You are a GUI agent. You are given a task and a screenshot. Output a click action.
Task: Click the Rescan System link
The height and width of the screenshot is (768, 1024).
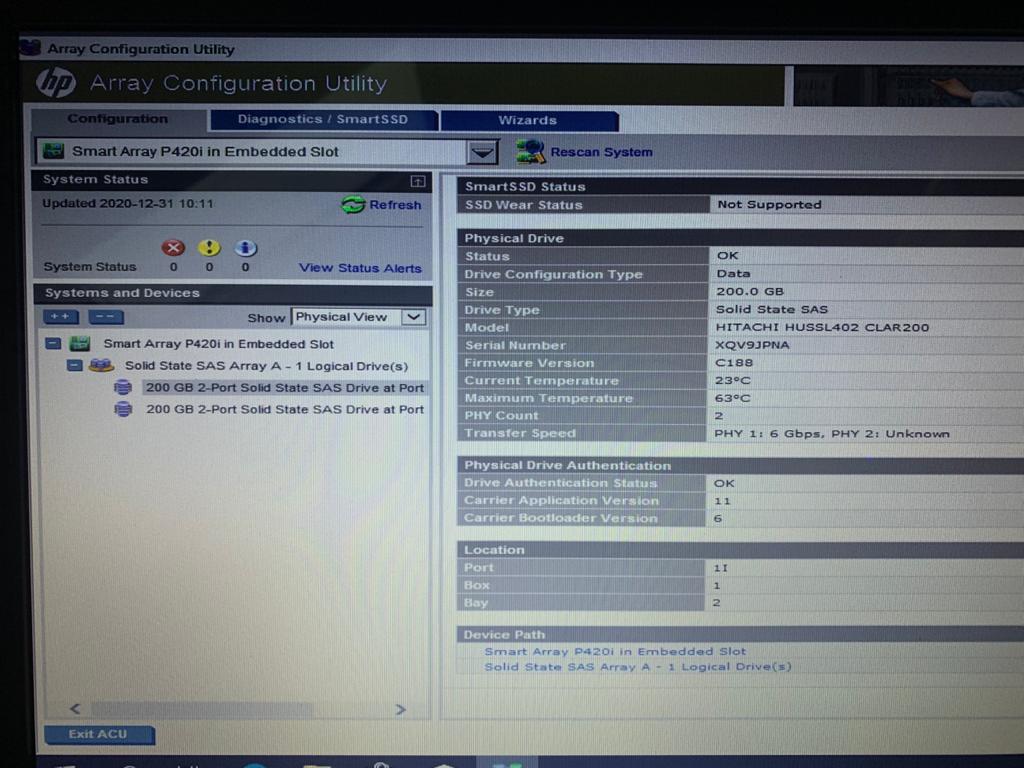coord(601,152)
